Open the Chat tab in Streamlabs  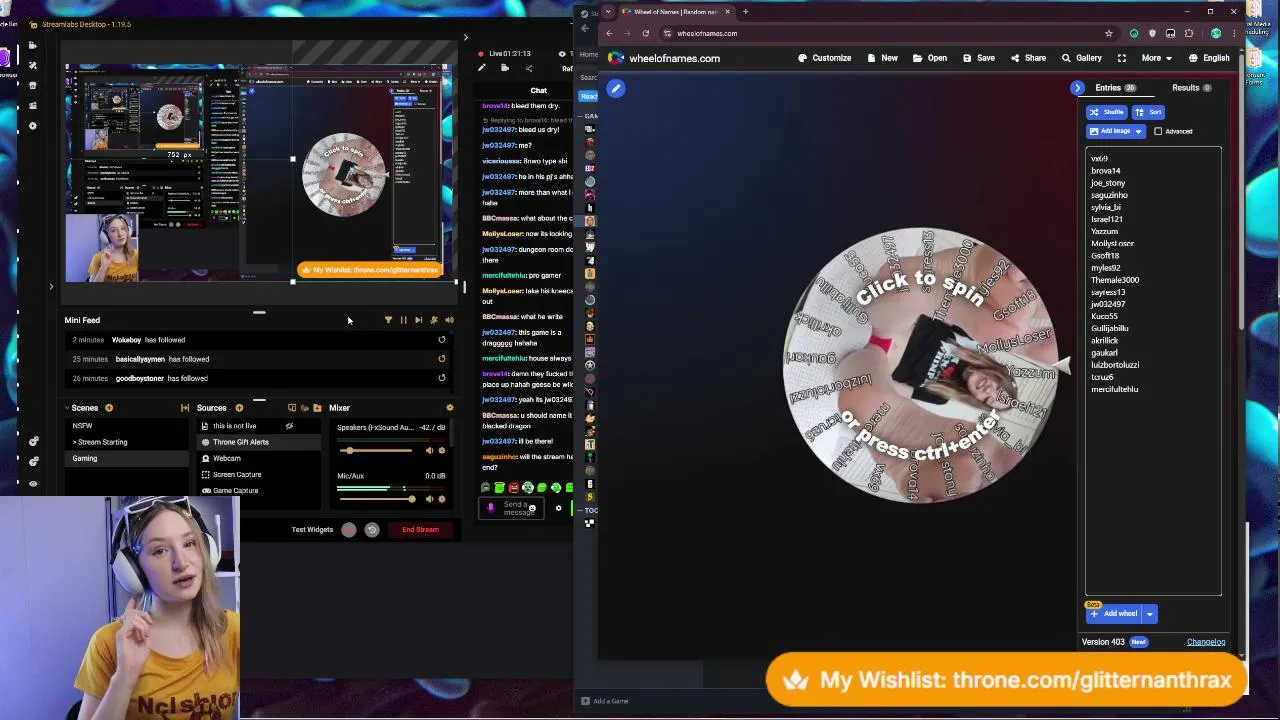click(538, 90)
